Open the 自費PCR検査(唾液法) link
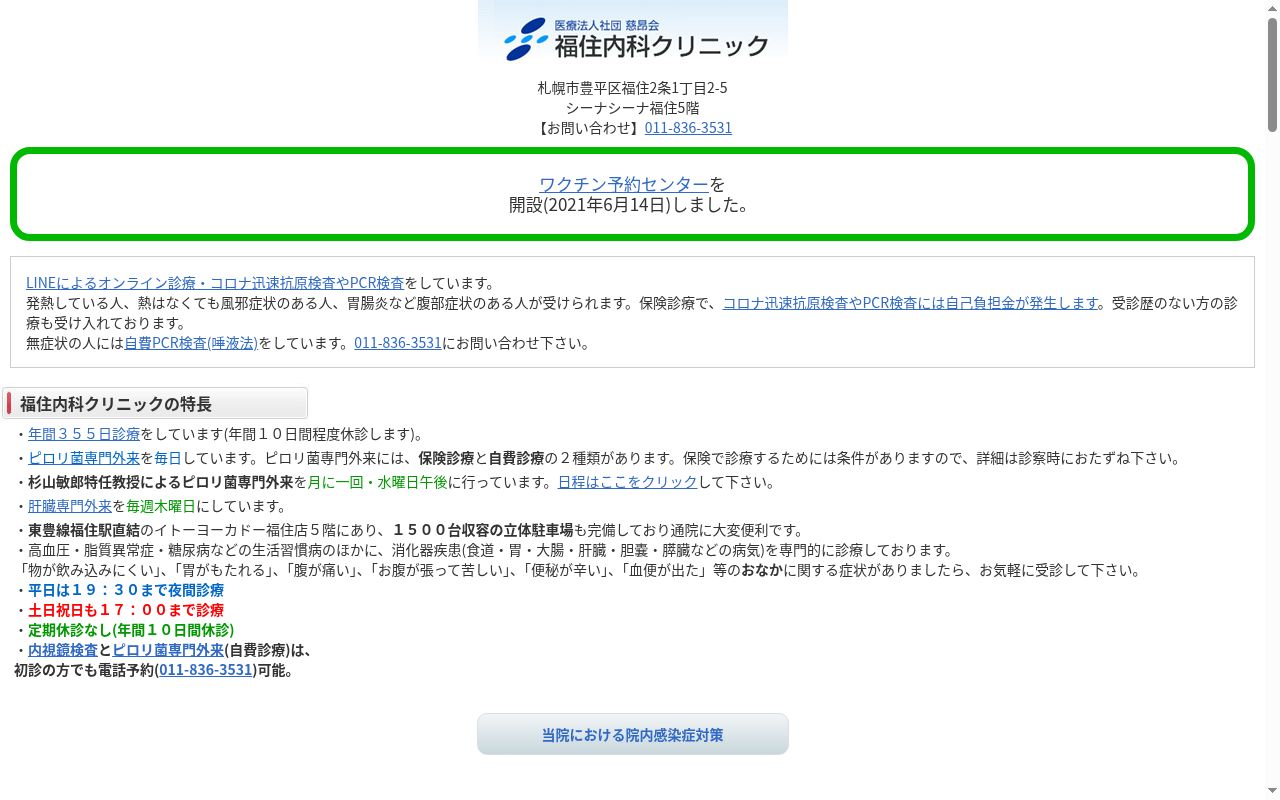 click(x=191, y=343)
